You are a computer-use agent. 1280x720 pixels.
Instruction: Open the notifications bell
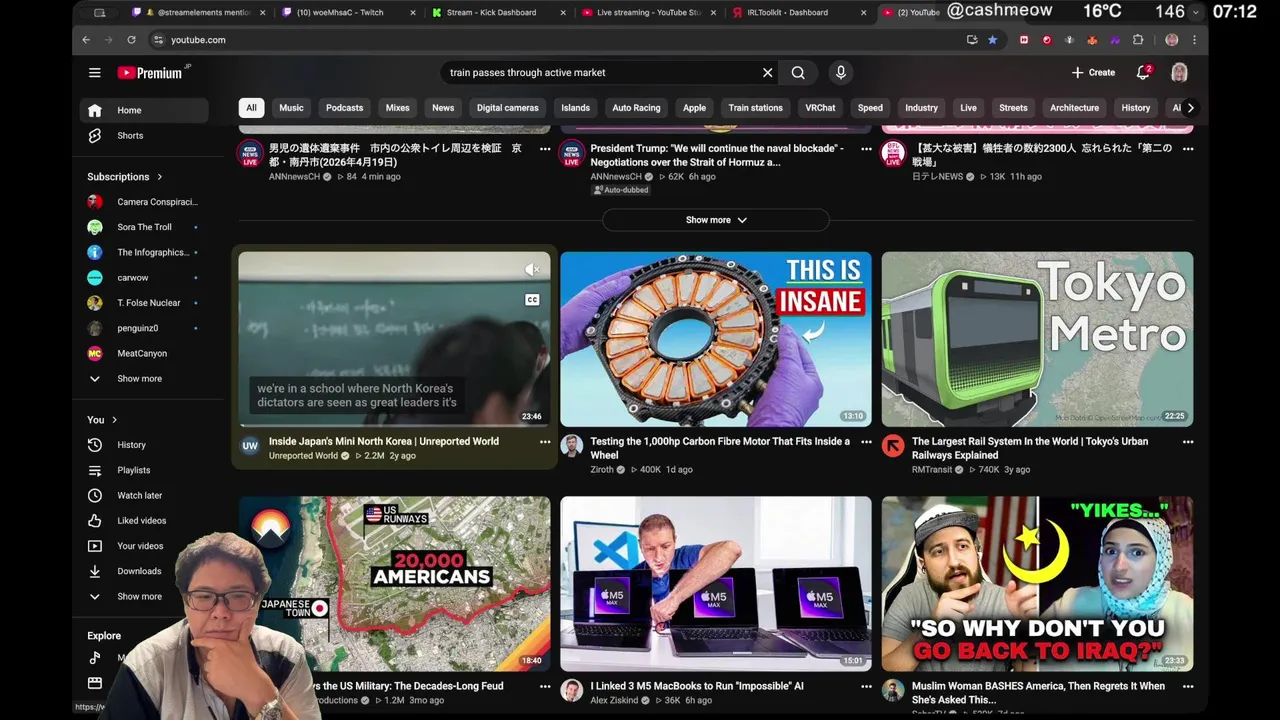coord(1143,72)
